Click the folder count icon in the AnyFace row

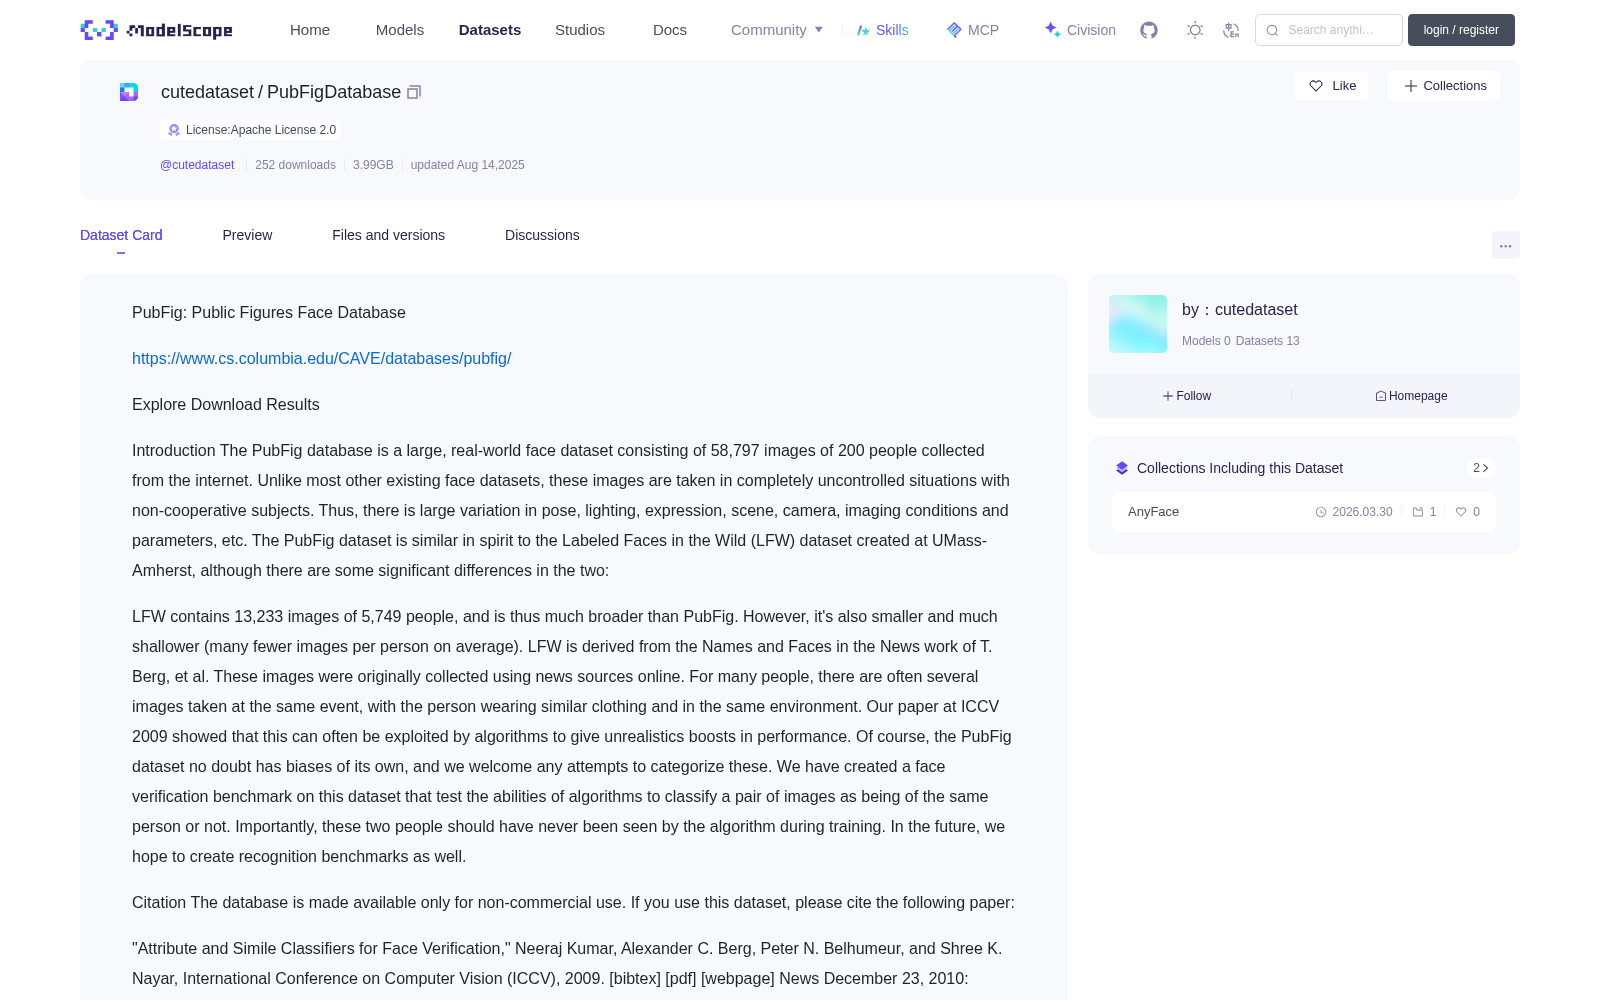(1418, 512)
